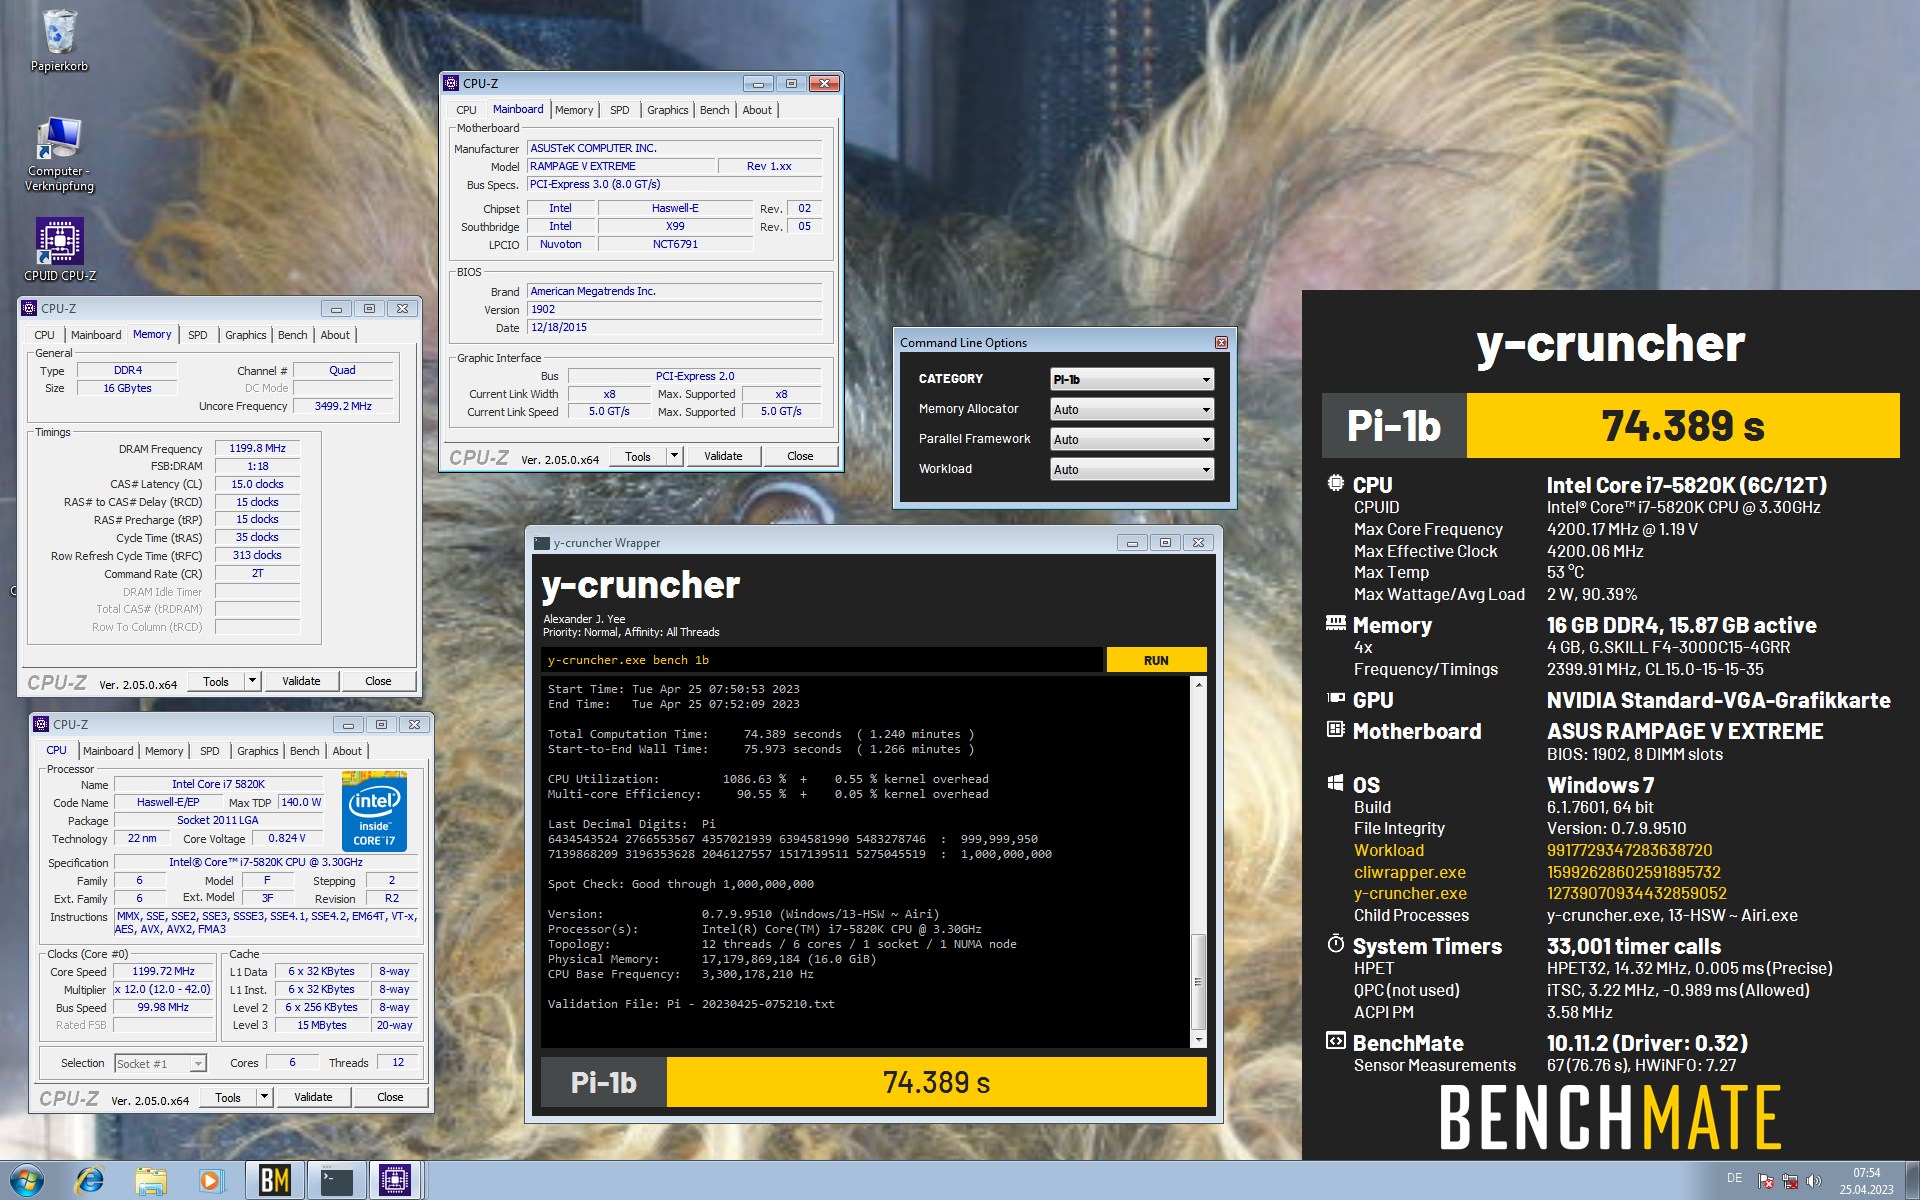Click the y-cruncher output vertical scrollbar
1920x1200 pixels.
1198,862
